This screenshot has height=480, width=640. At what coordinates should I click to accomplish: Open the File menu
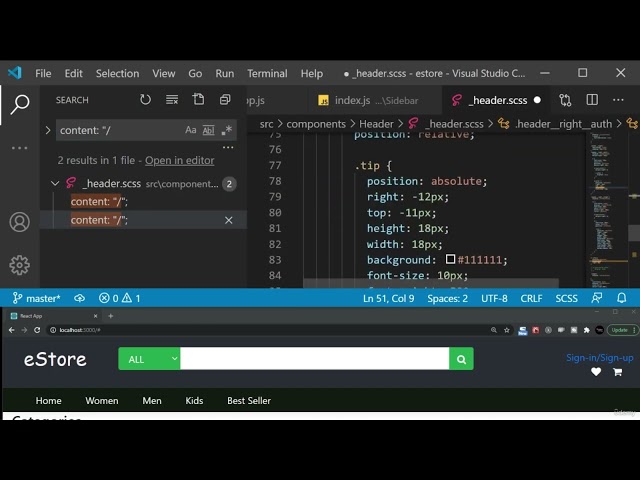coord(43,73)
